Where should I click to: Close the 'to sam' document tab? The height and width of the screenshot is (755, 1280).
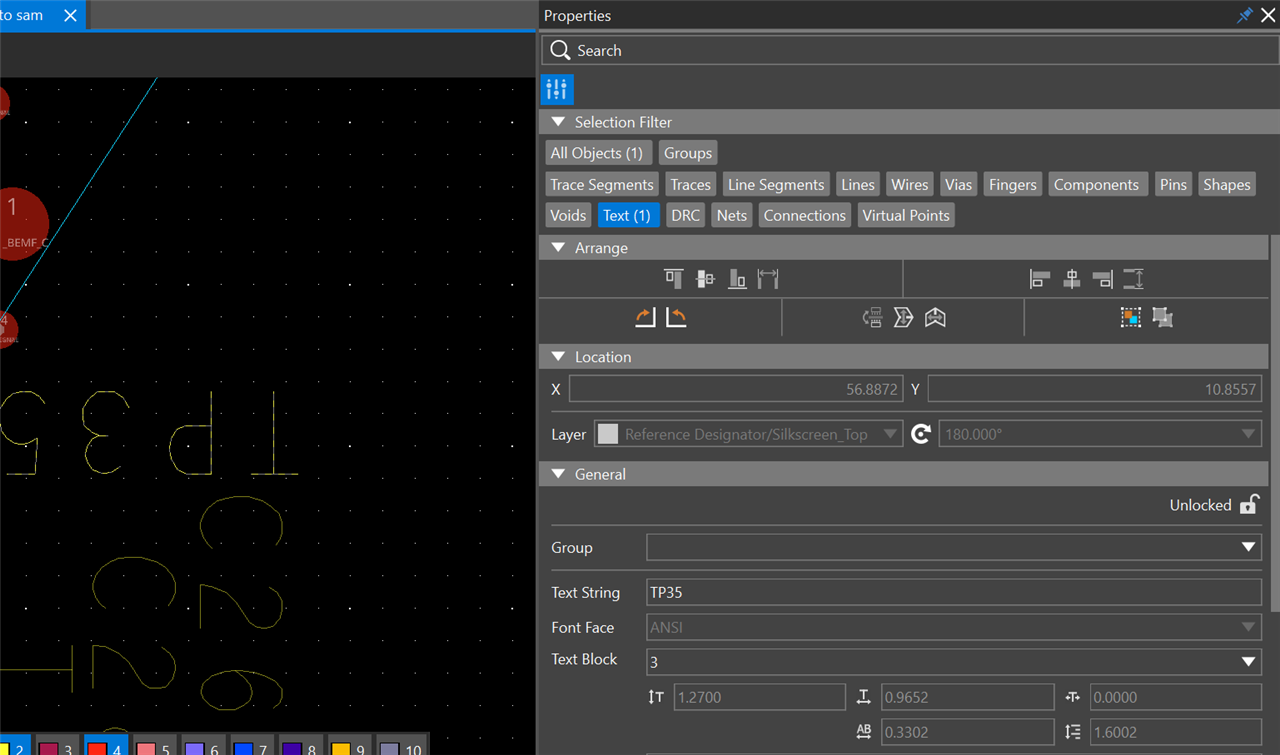click(x=70, y=15)
